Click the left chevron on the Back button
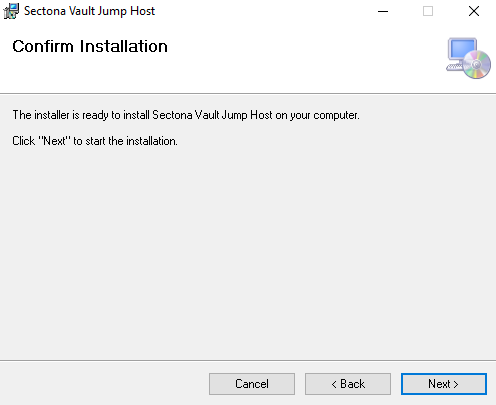 tap(334, 385)
